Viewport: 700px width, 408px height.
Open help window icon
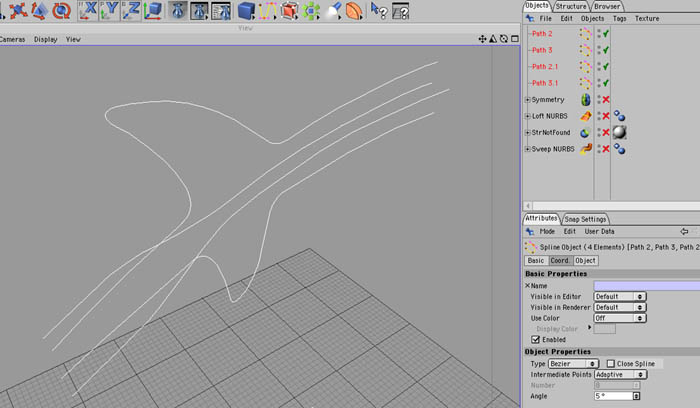(400, 11)
